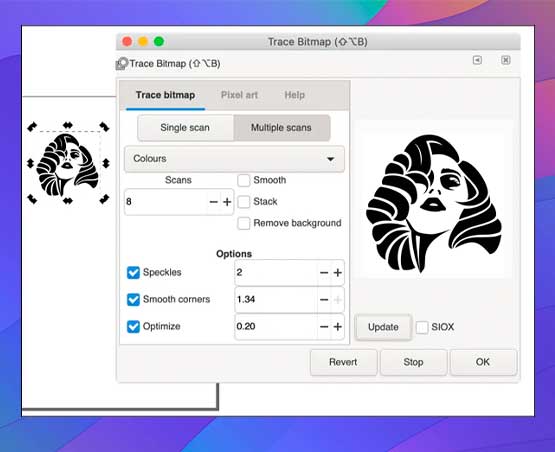Uncheck the Smooth corners option
555x452 pixels.
[133, 299]
